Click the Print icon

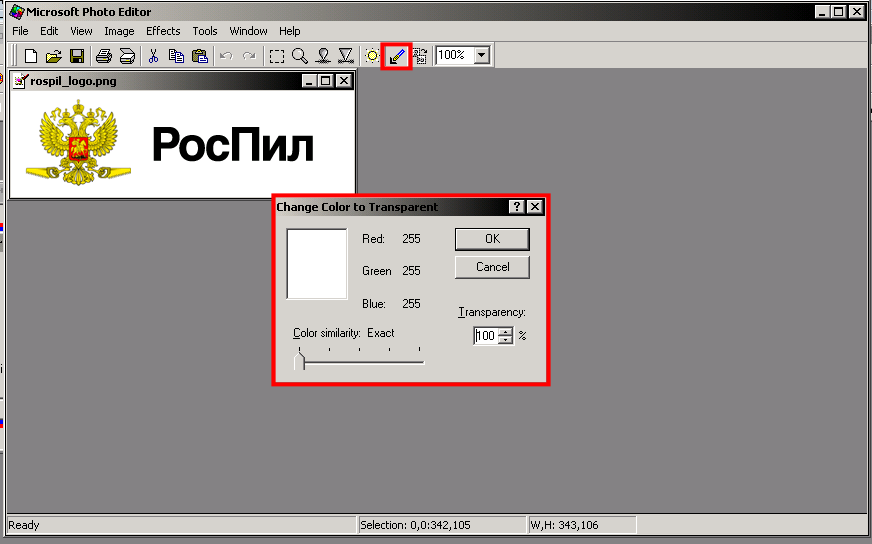click(x=103, y=56)
